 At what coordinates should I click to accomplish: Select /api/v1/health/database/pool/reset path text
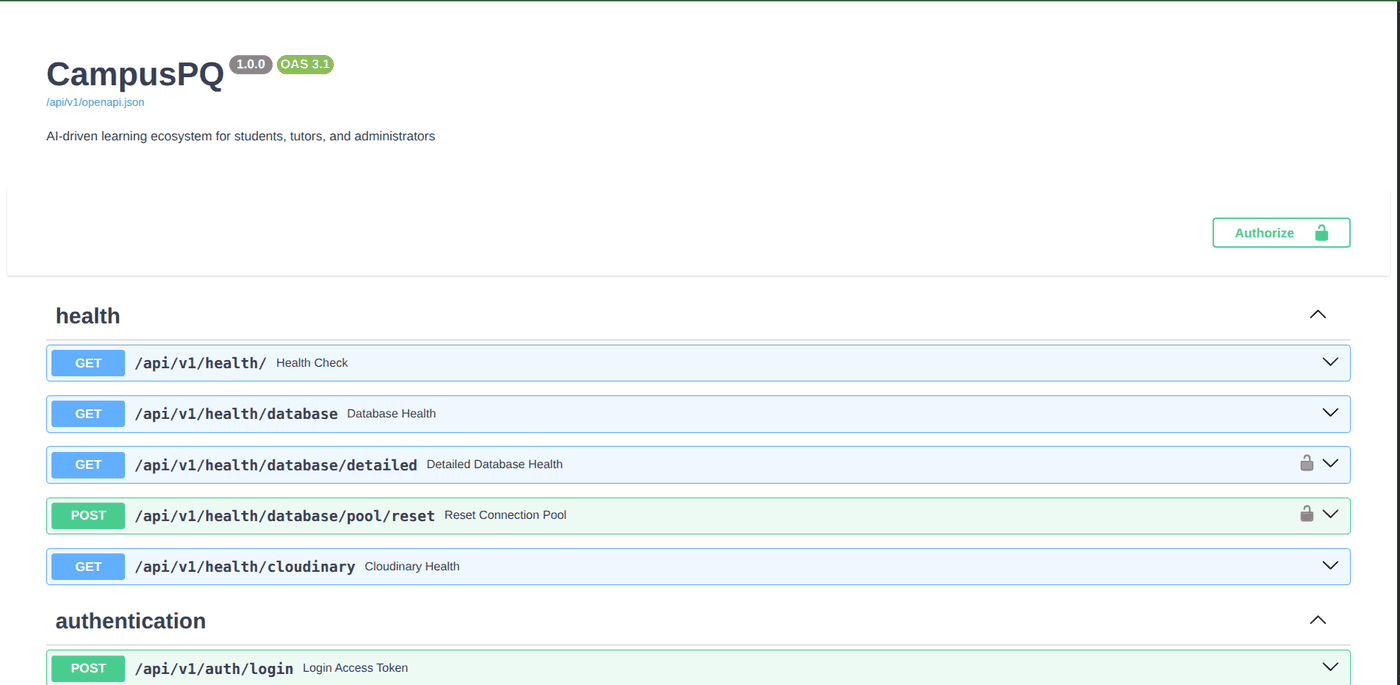coord(285,516)
